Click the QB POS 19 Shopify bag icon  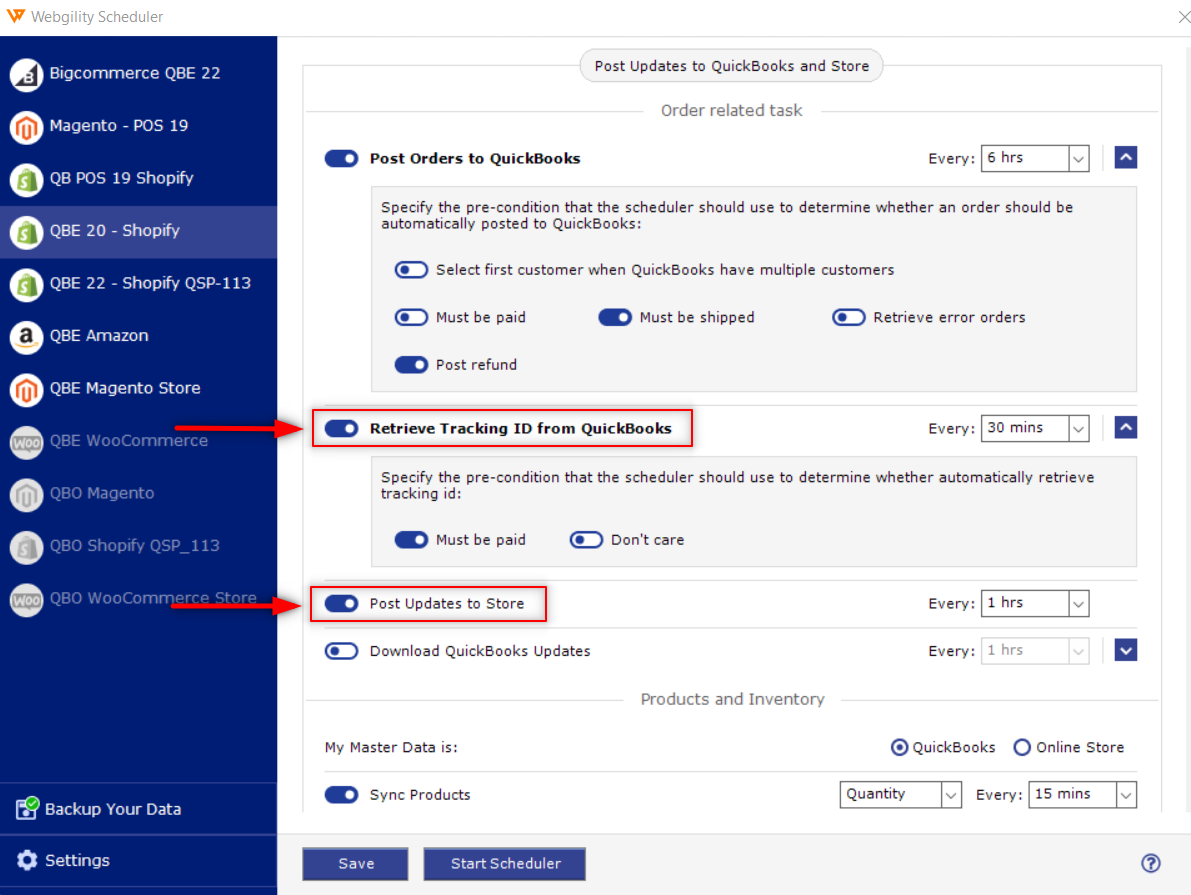(x=27, y=179)
